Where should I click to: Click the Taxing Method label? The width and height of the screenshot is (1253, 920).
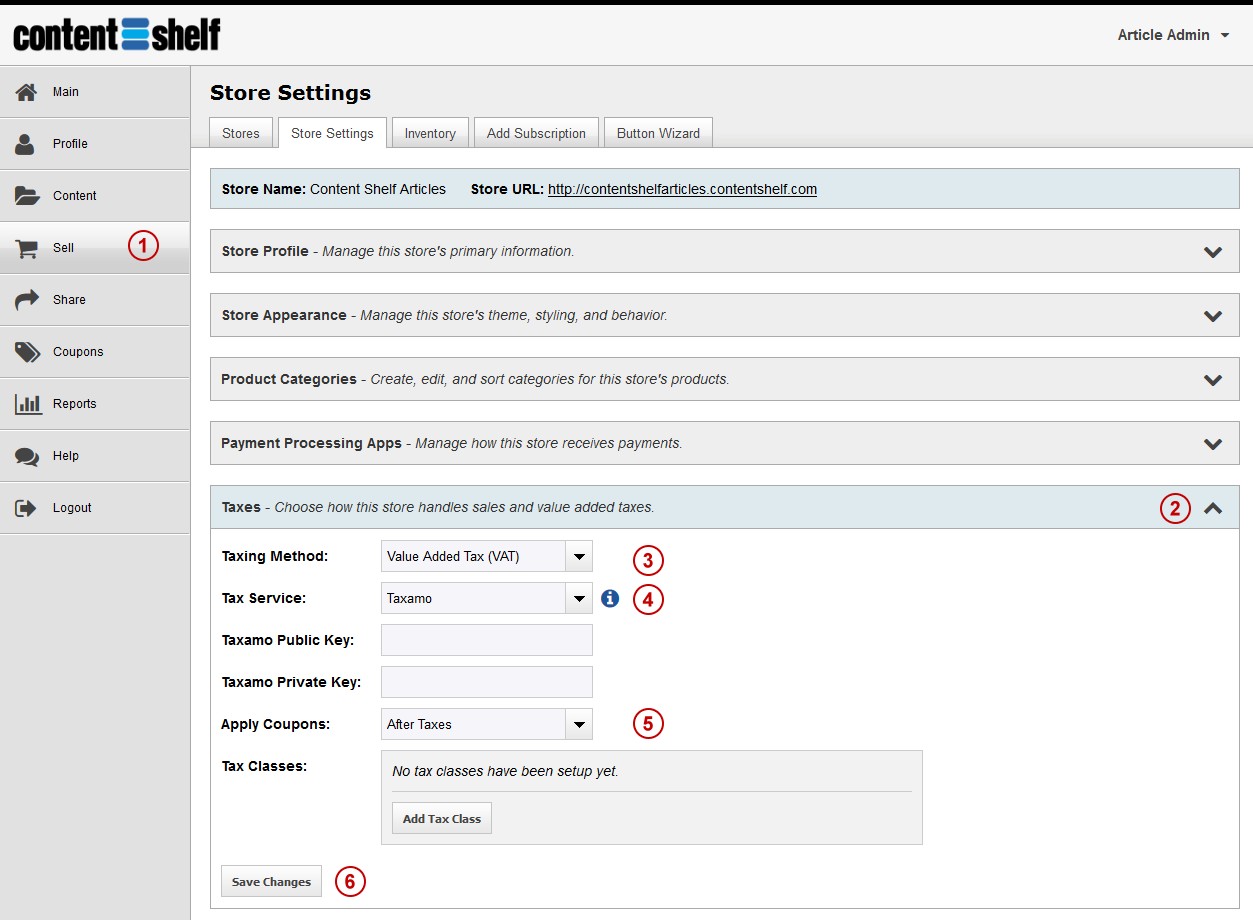coord(274,556)
